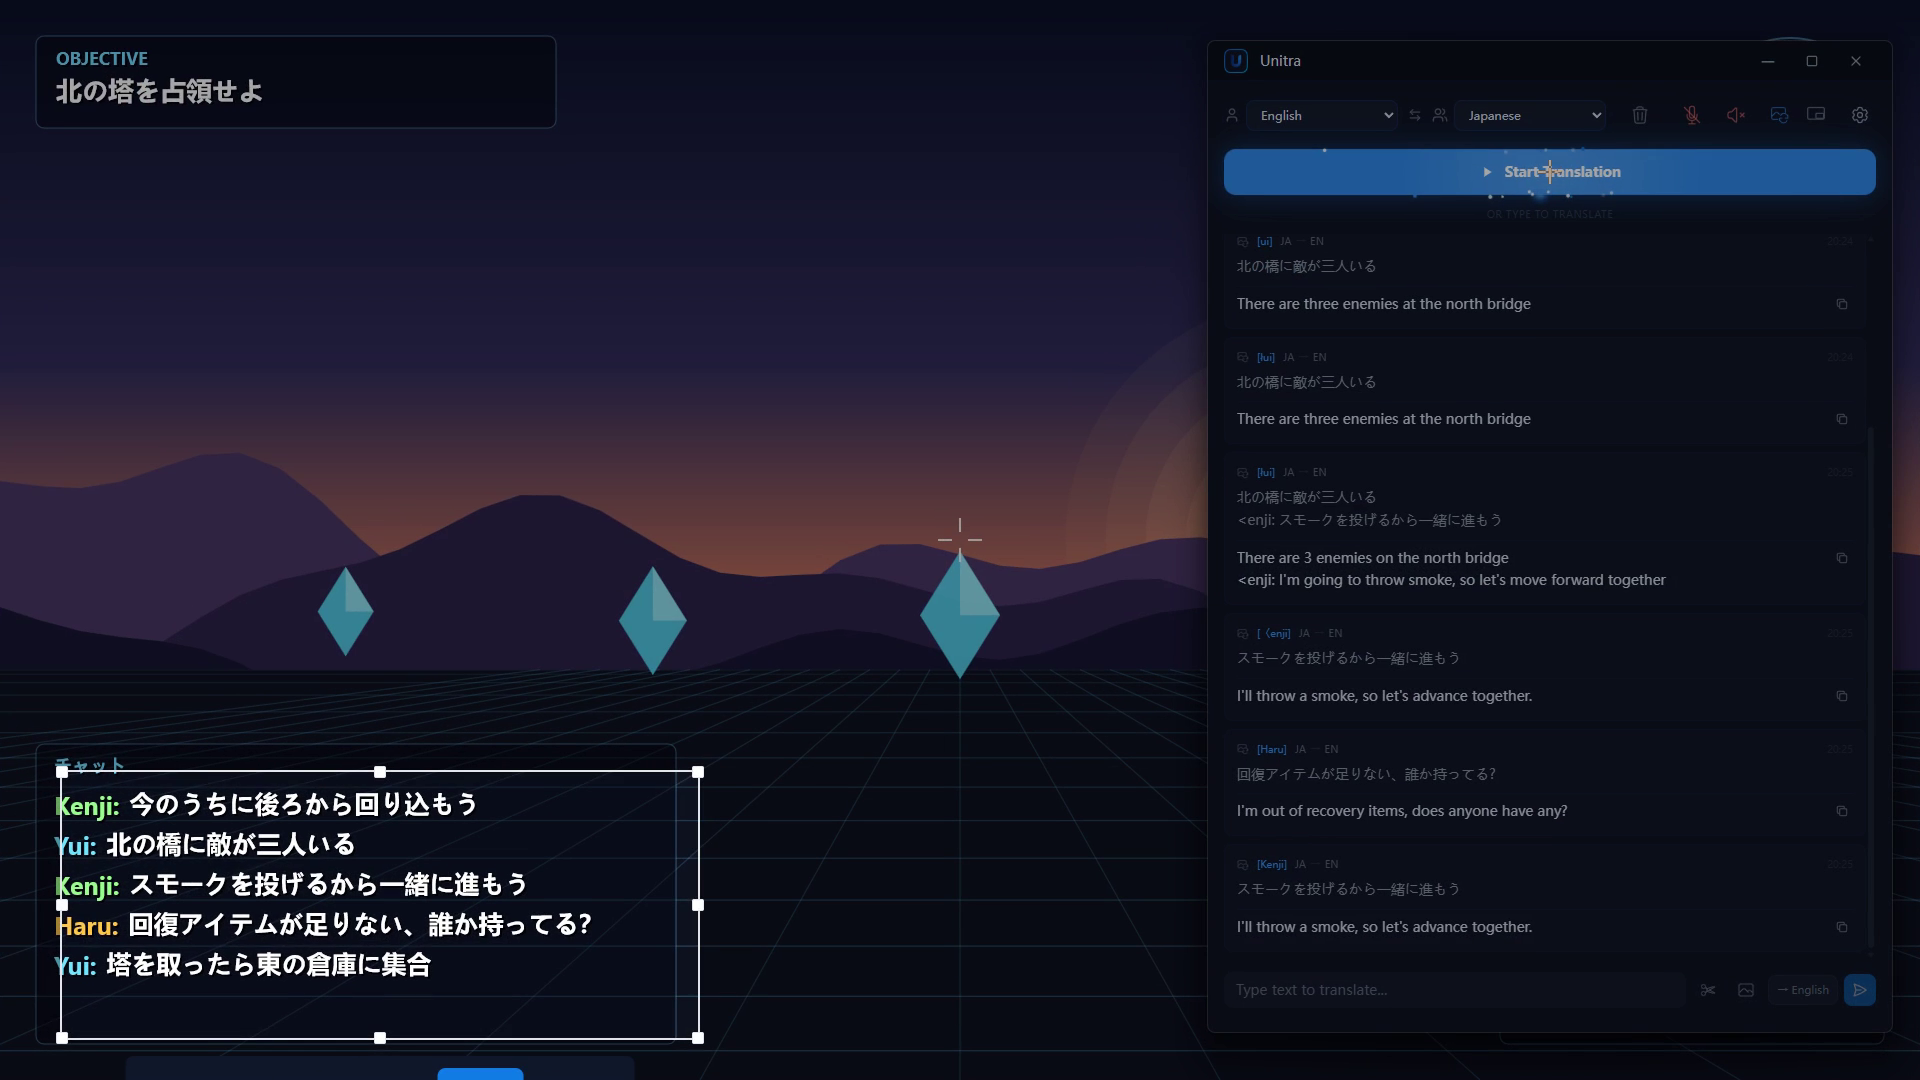Swap source and target languages arrows
The width and height of the screenshot is (1920, 1080).
(x=1414, y=115)
